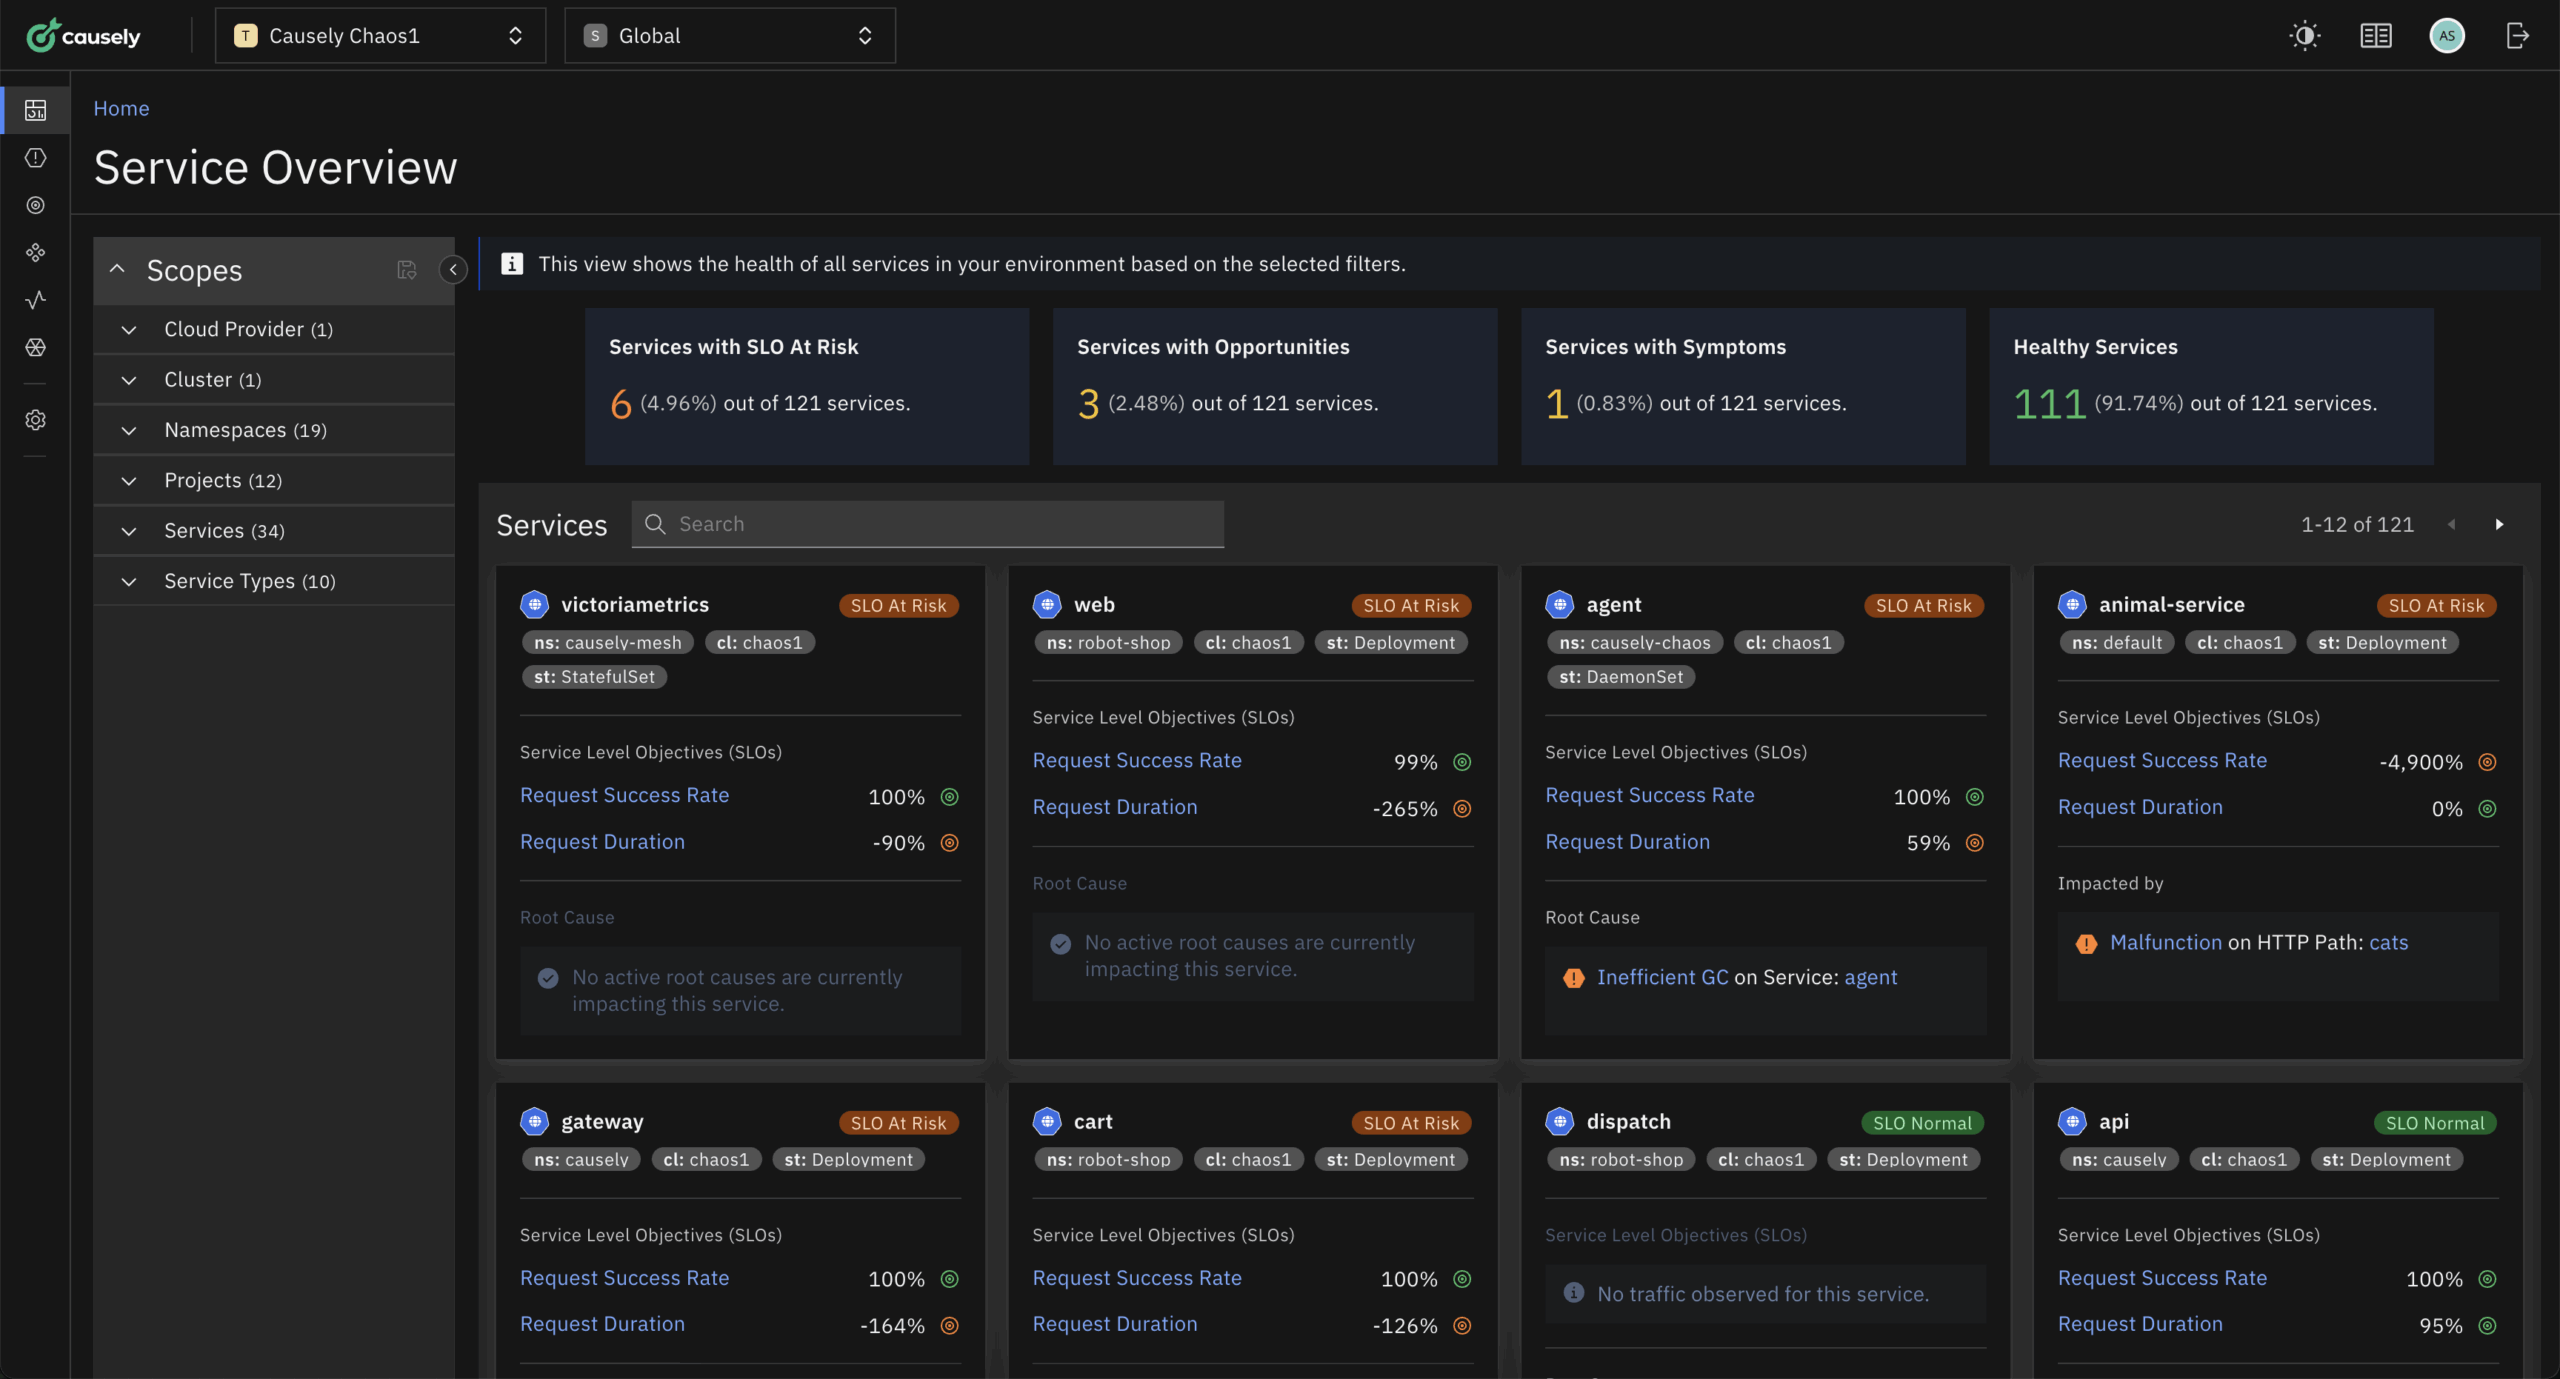Open the Settings gear at sidebar bottom
Viewport: 2560px width, 1379px height.
coord(35,420)
